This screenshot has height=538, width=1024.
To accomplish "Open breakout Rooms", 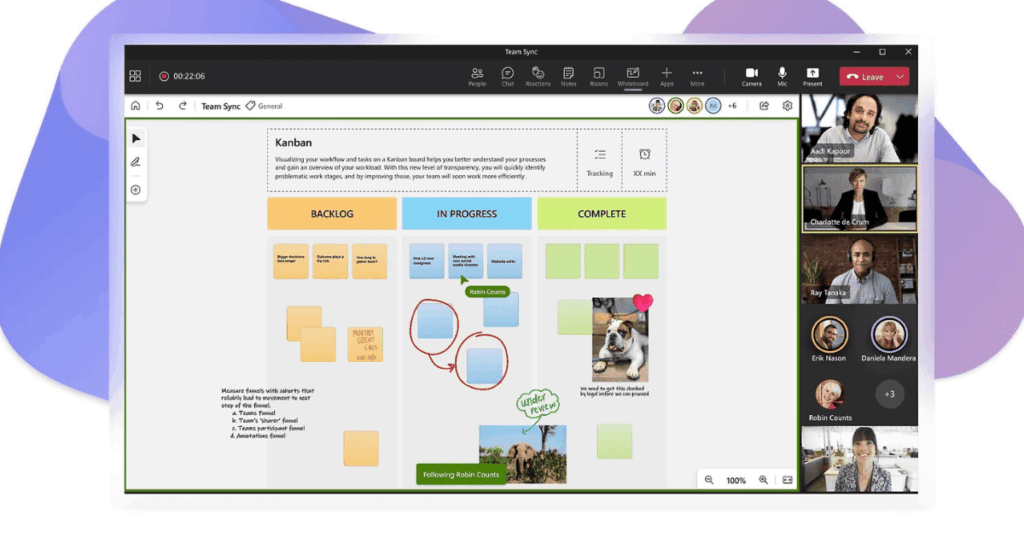I will (x=599, y=76).
